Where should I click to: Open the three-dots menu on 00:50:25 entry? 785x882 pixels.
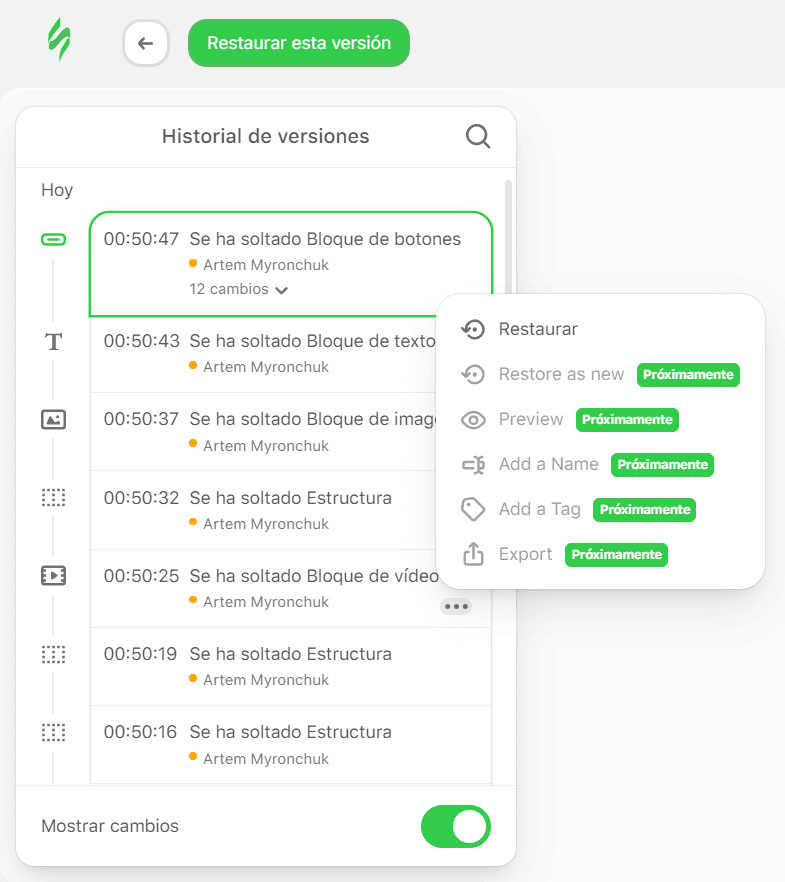[x=456, y=606]
